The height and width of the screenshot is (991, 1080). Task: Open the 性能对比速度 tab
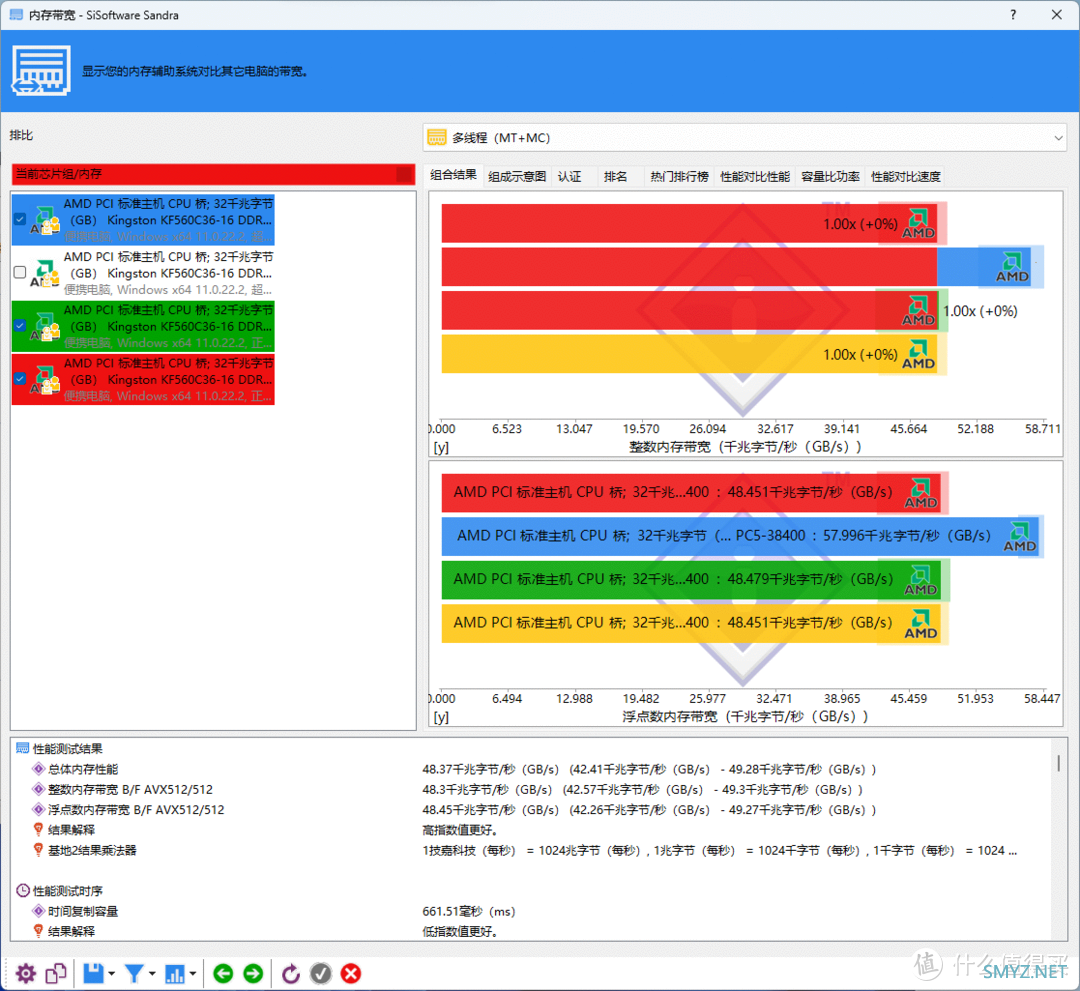[906, 176]
